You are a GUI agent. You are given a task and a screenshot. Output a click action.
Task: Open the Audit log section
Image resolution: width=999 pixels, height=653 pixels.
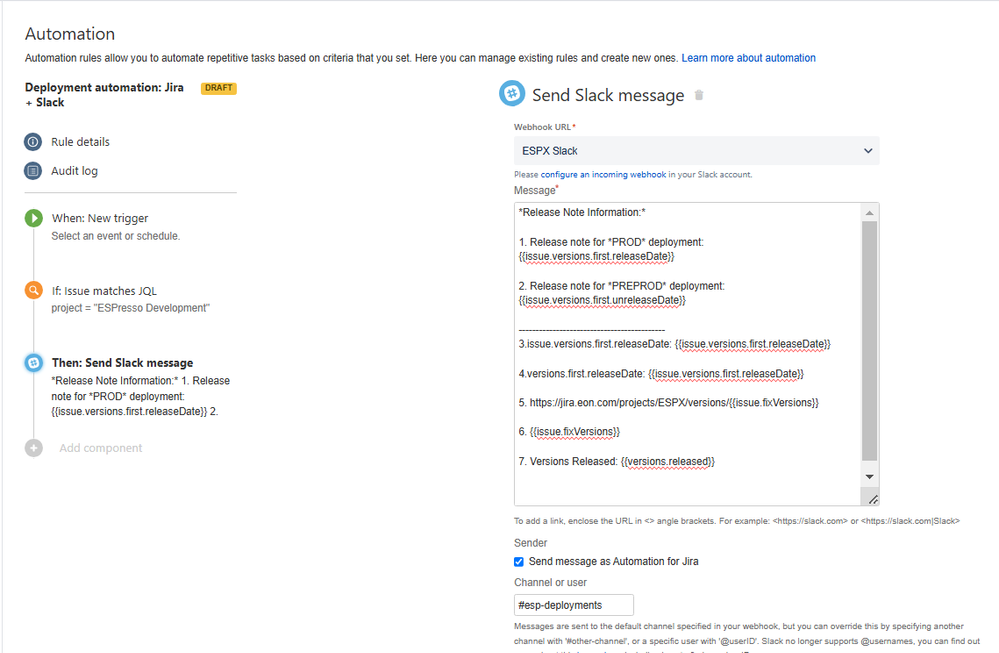pos(75,171)
